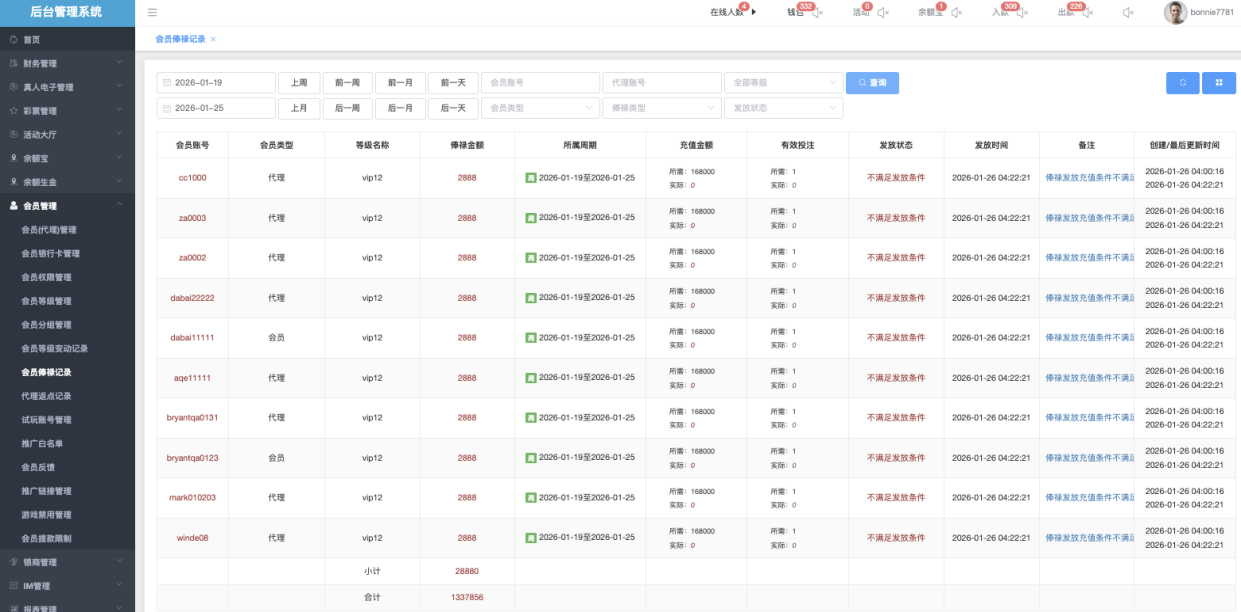Open 会员等级管理 in the sidebar

pyautogui.click(x=46, y=301)
